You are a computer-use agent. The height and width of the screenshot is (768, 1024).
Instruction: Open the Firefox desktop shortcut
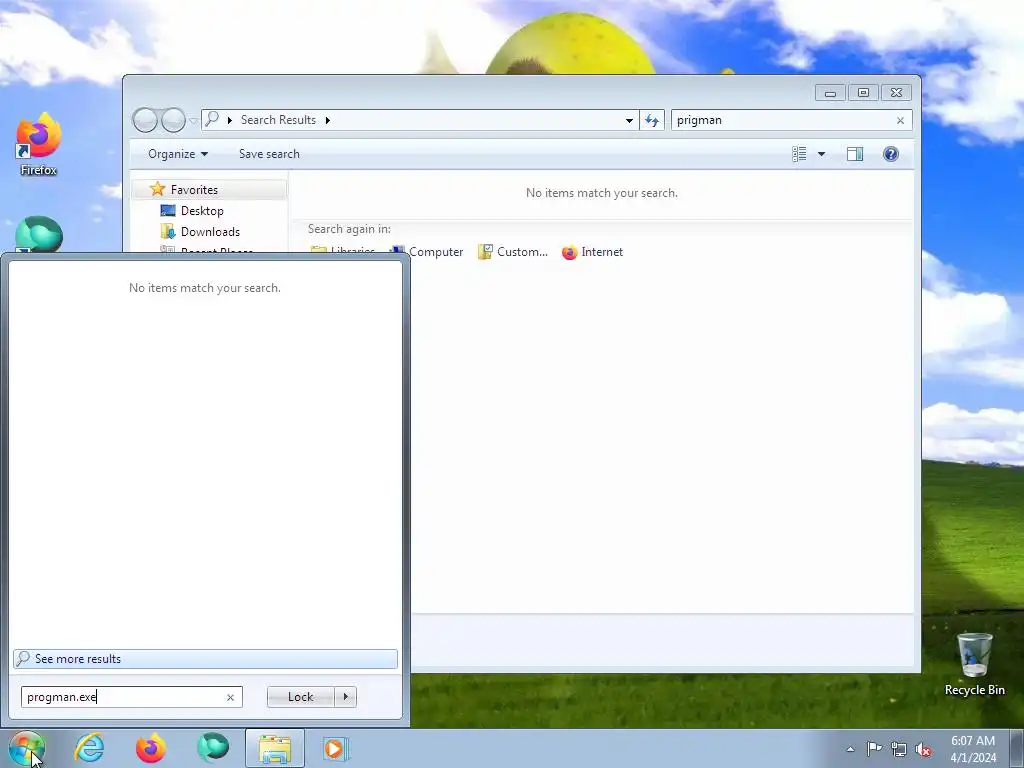(39, 144)
